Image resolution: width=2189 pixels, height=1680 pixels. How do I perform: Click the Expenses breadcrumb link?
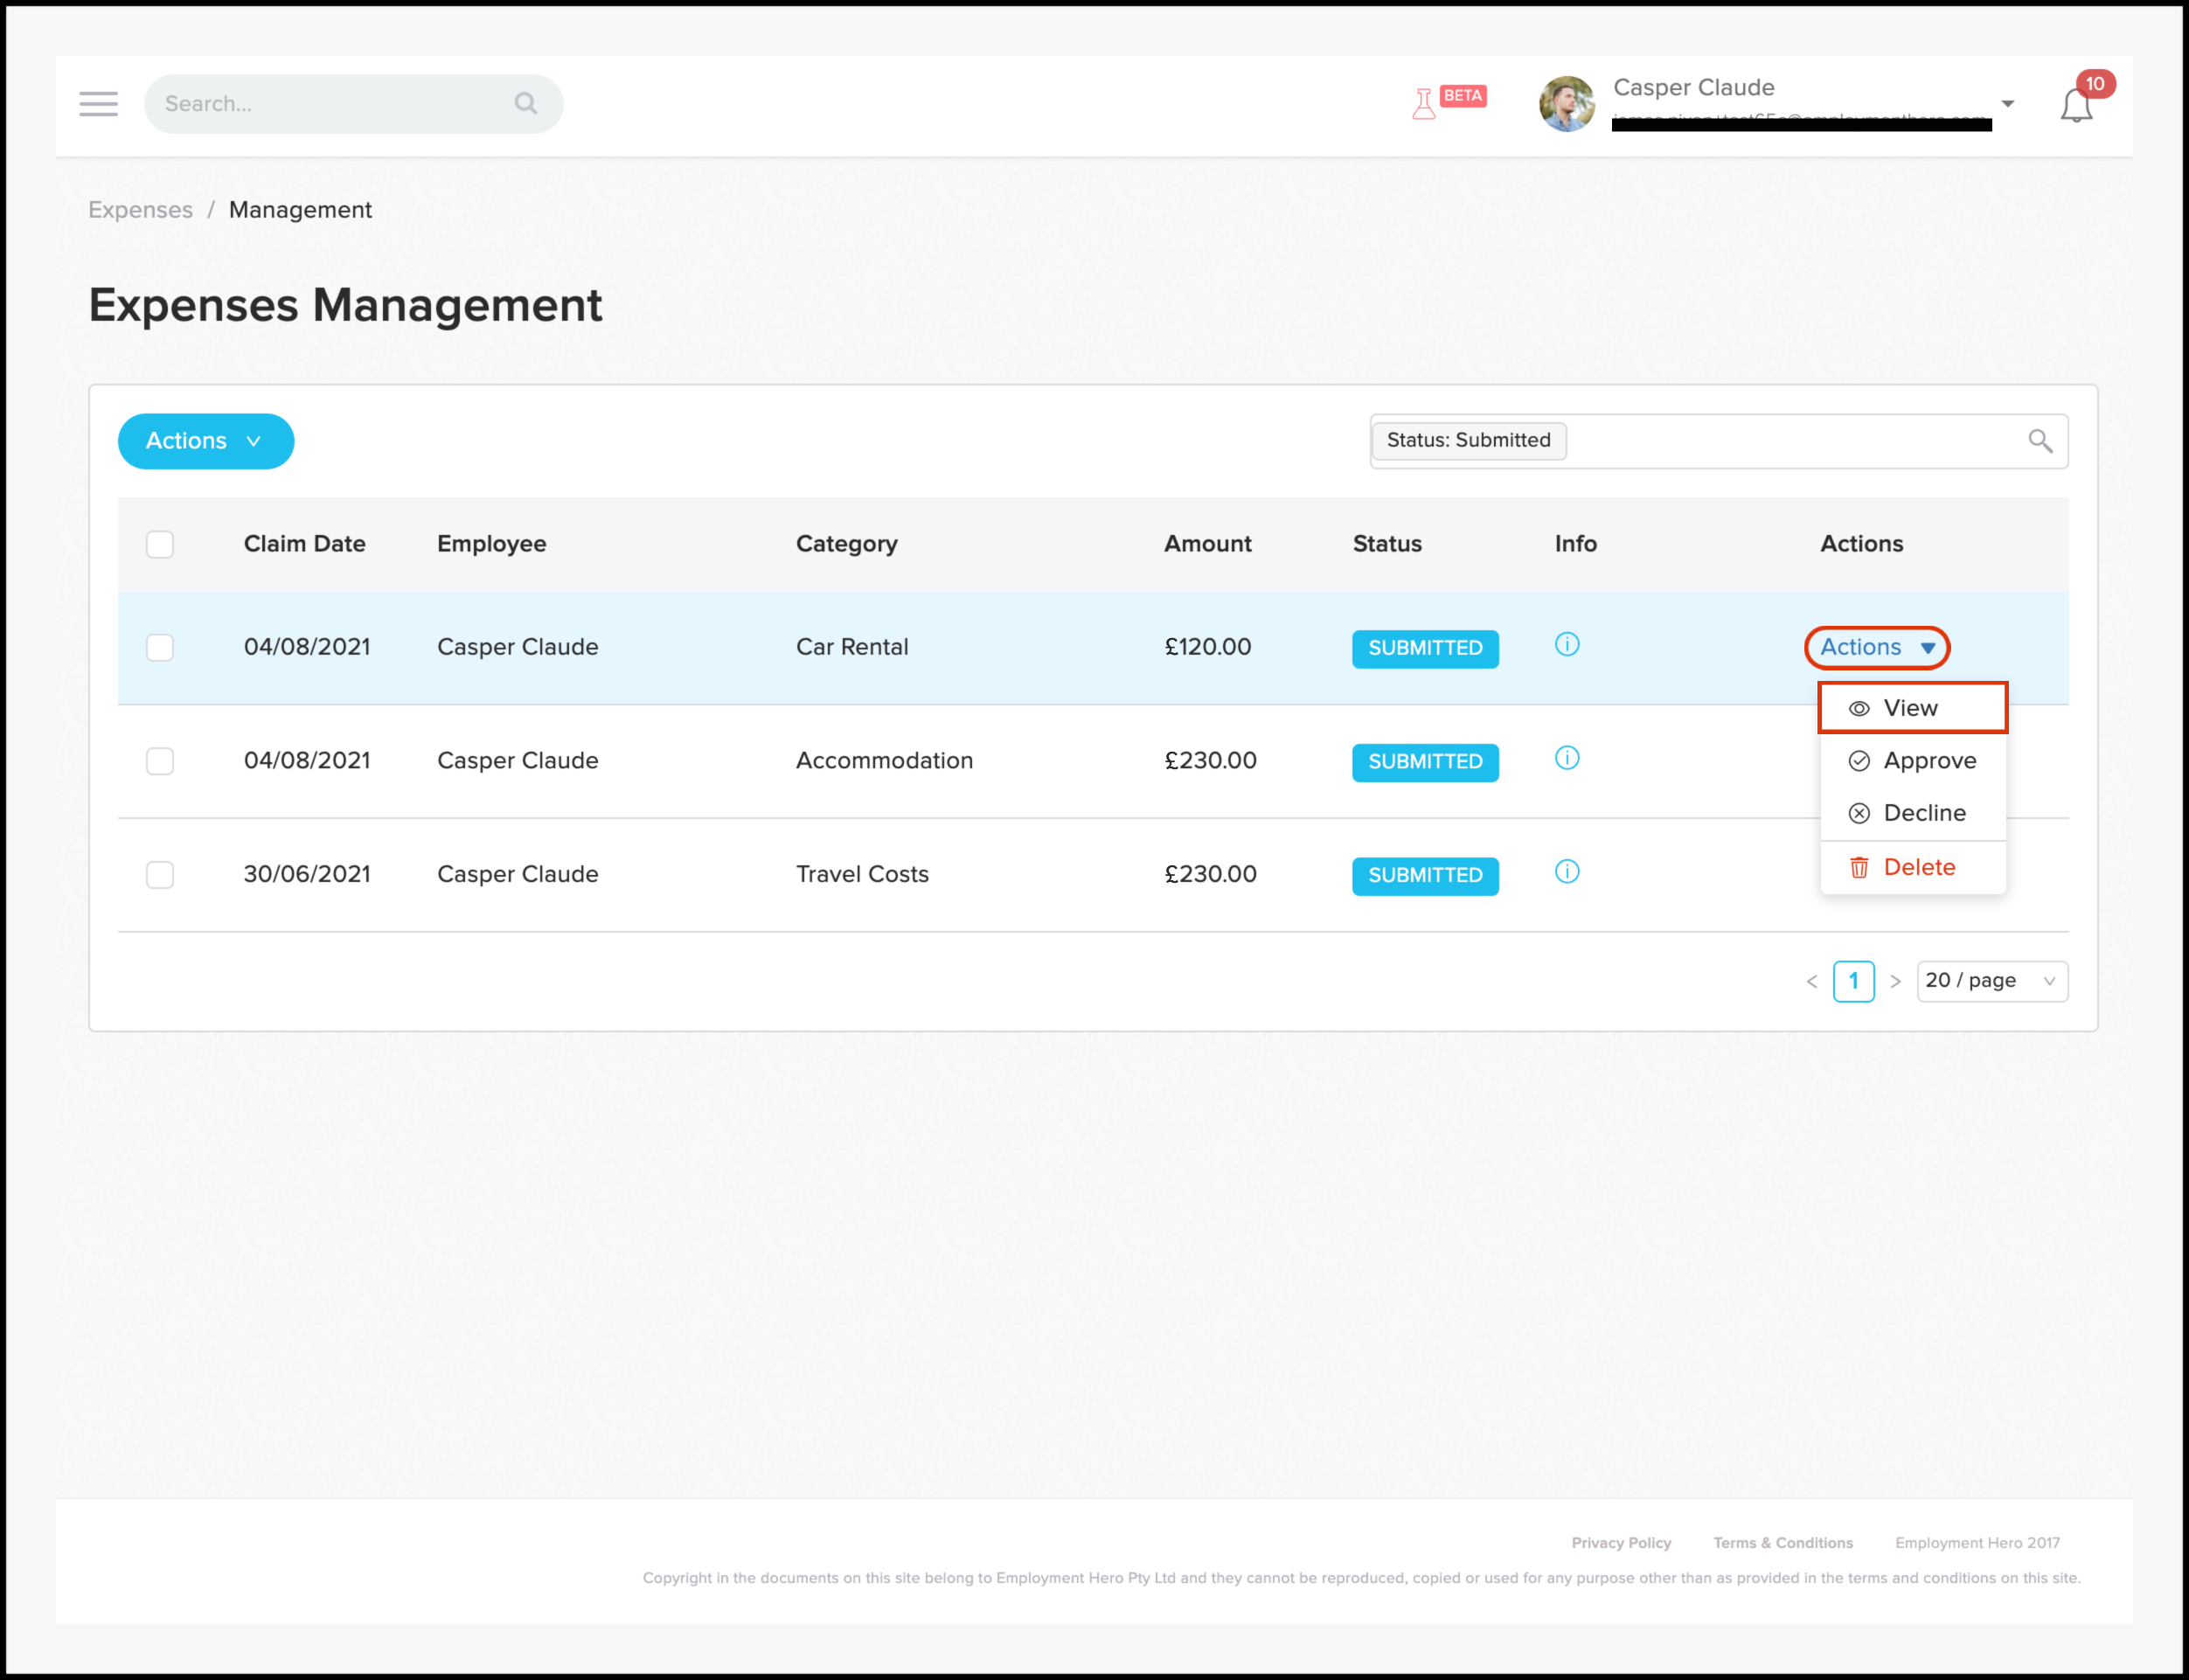tap(140, 210)
